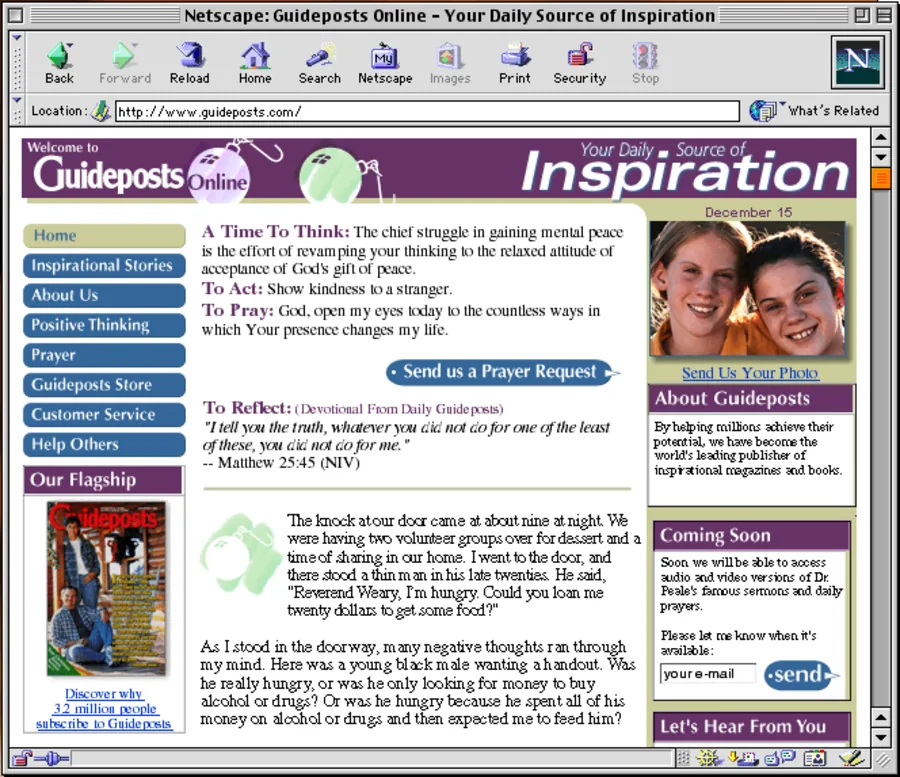Click the December 15 date text
Screen dimensions: 900x777
click(x=748, y=213)
